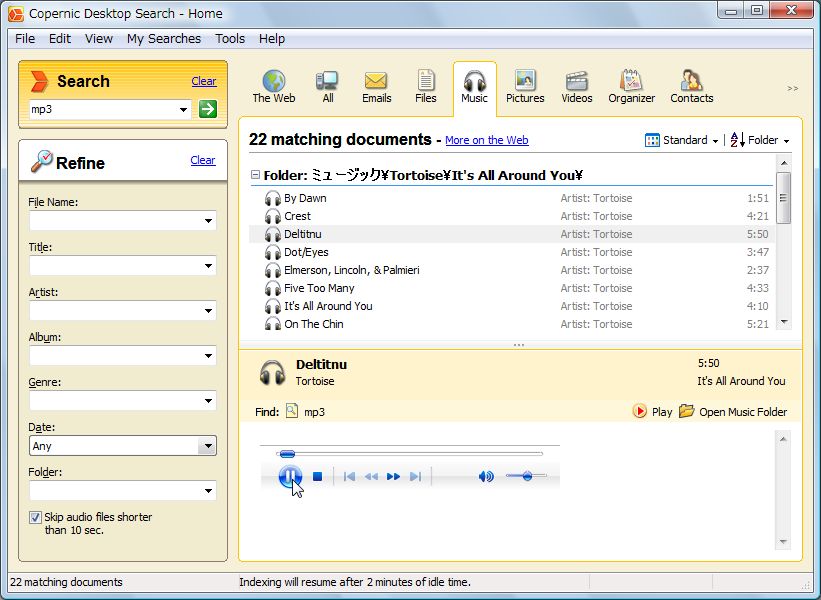Open The Web search category

274,87
